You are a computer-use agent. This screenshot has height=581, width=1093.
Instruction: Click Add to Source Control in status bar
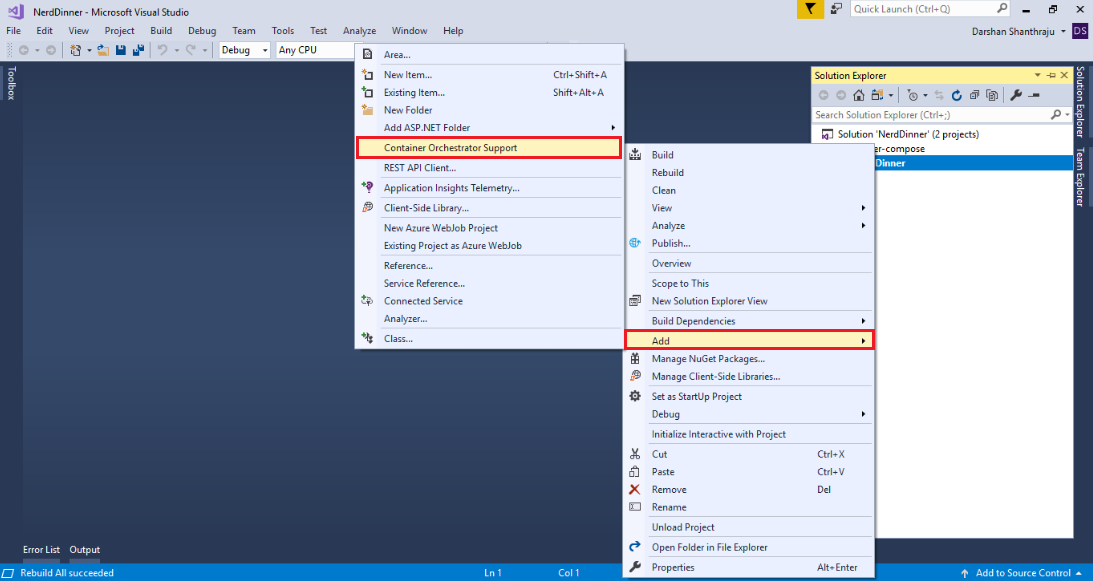click(x=1023, y=573)
